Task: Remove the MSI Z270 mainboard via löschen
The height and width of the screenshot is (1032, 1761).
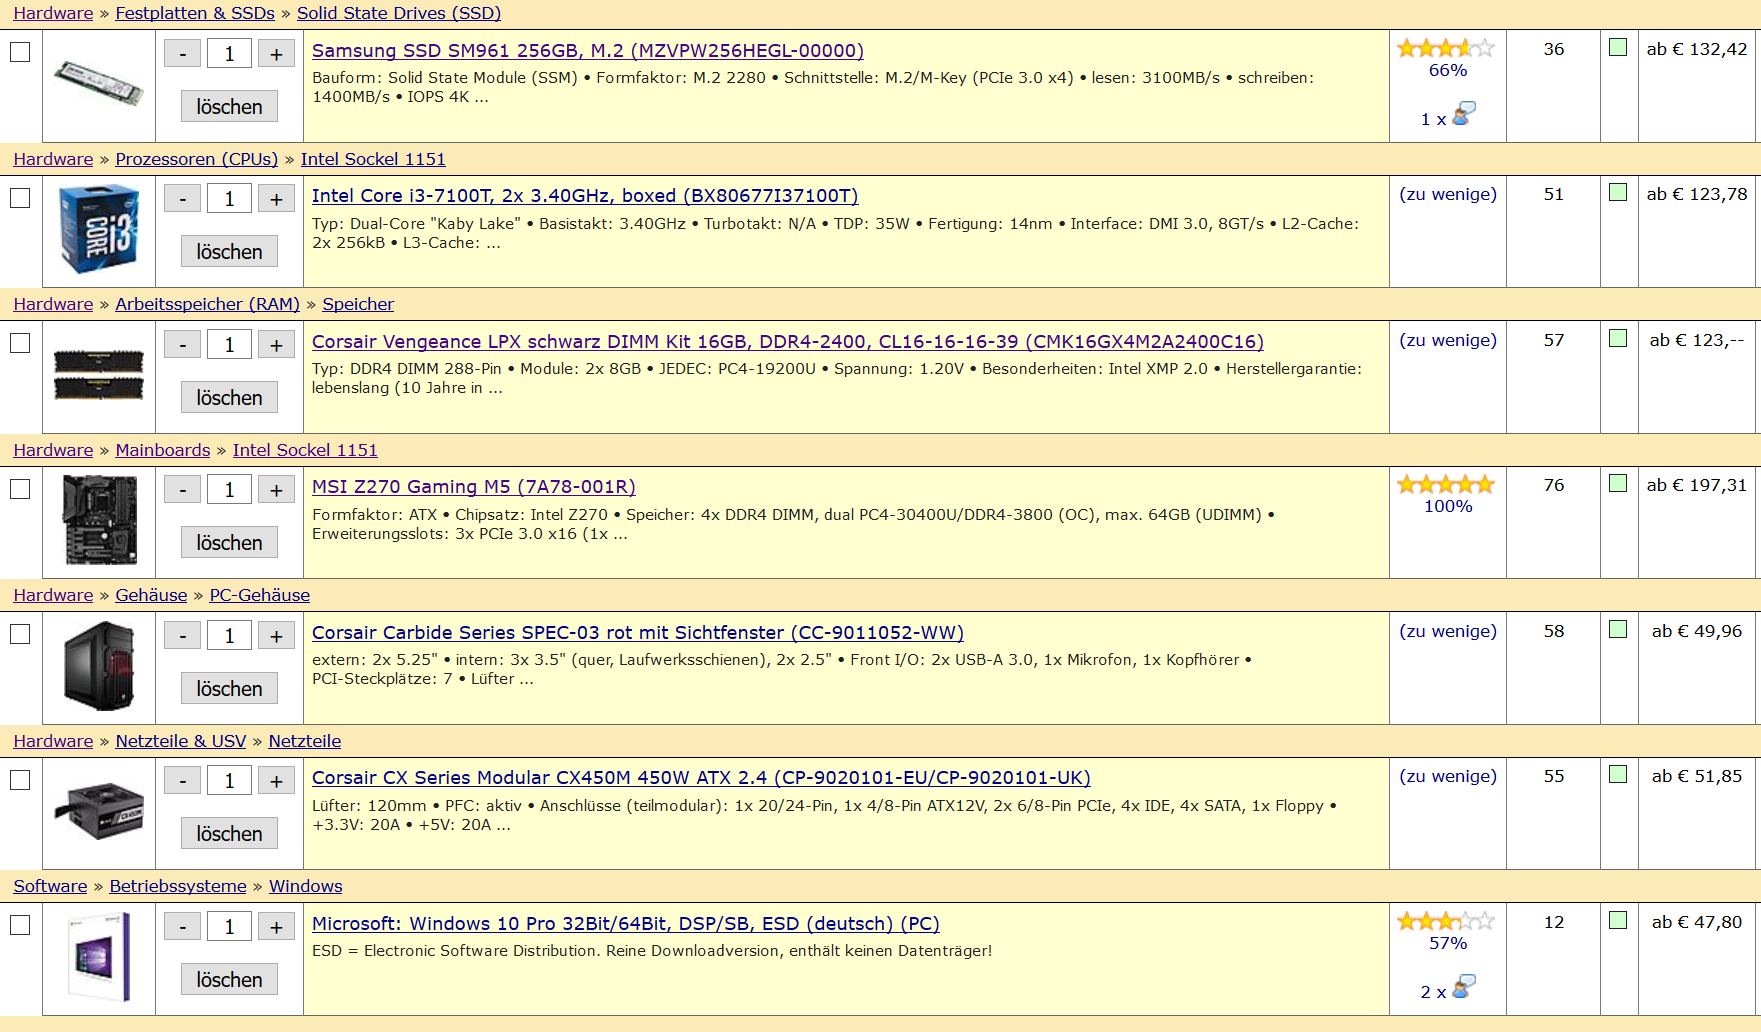Action: pyautogui.click(x=229, y=542)
